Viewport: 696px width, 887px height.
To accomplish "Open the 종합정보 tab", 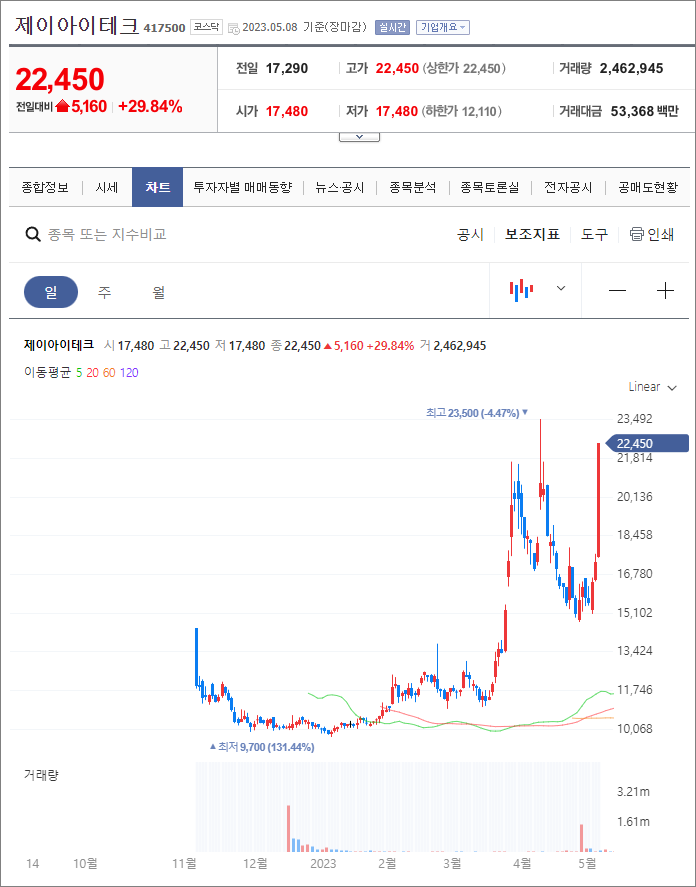I will point(45,187).
